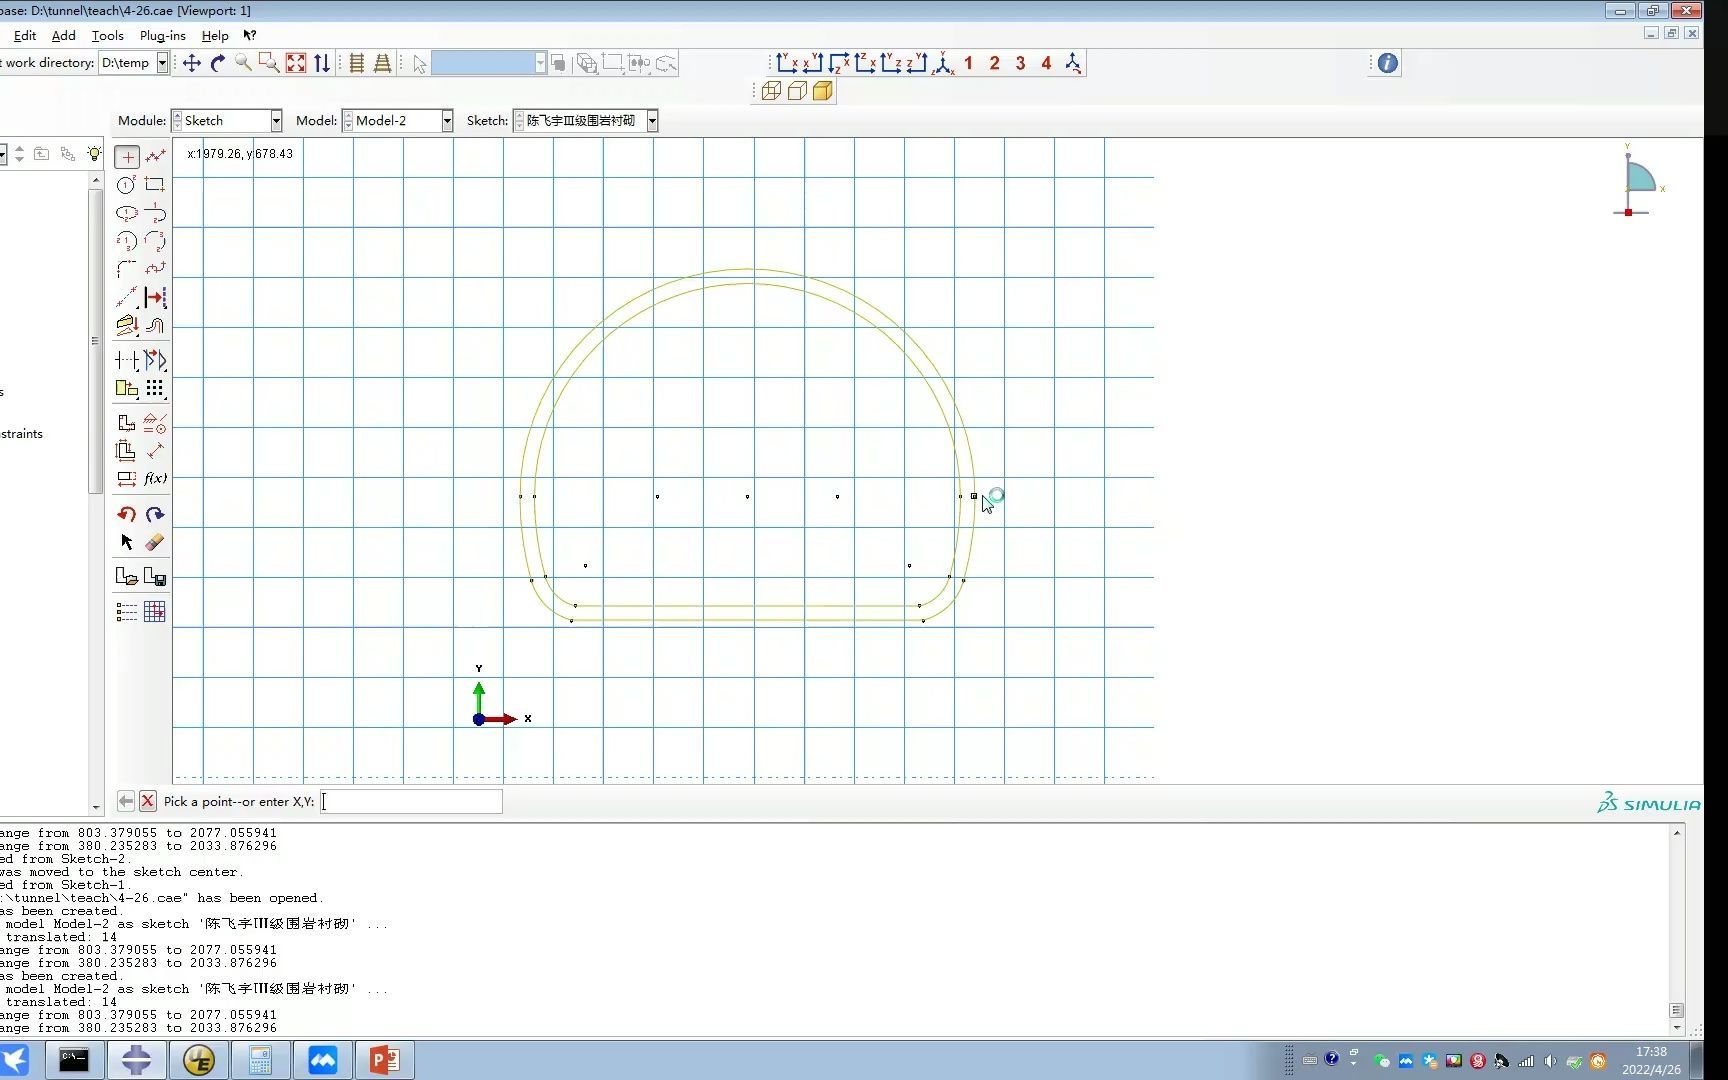
Task: Select the Magnify View tool
Action: click(243, 63)
